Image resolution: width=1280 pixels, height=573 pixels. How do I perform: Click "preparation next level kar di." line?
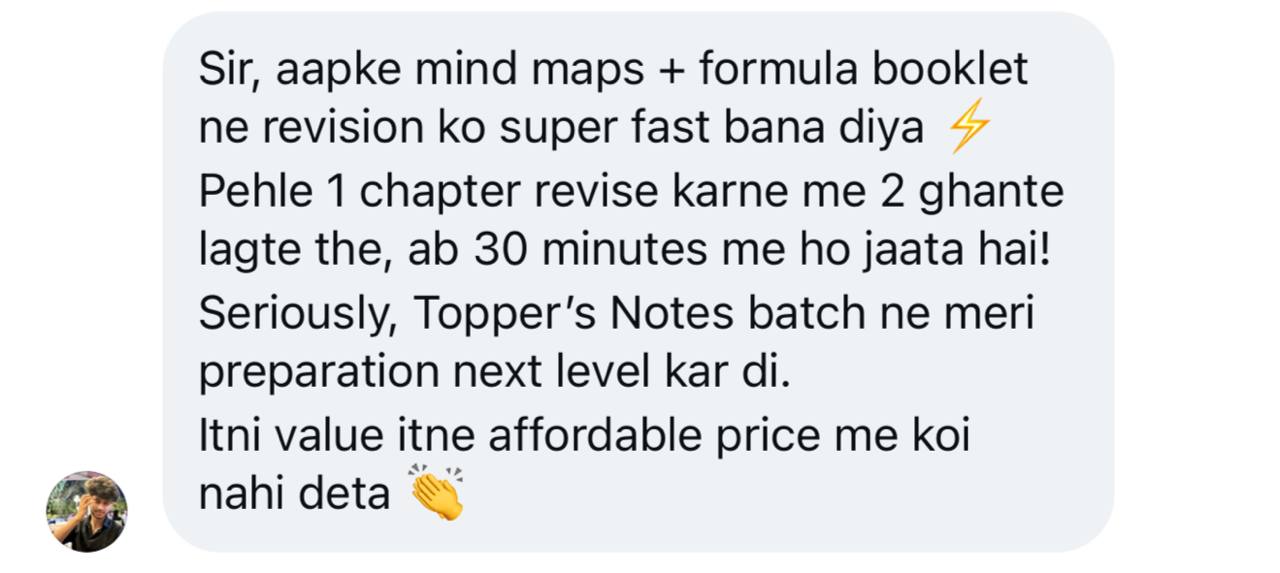[x=495, y=374]
